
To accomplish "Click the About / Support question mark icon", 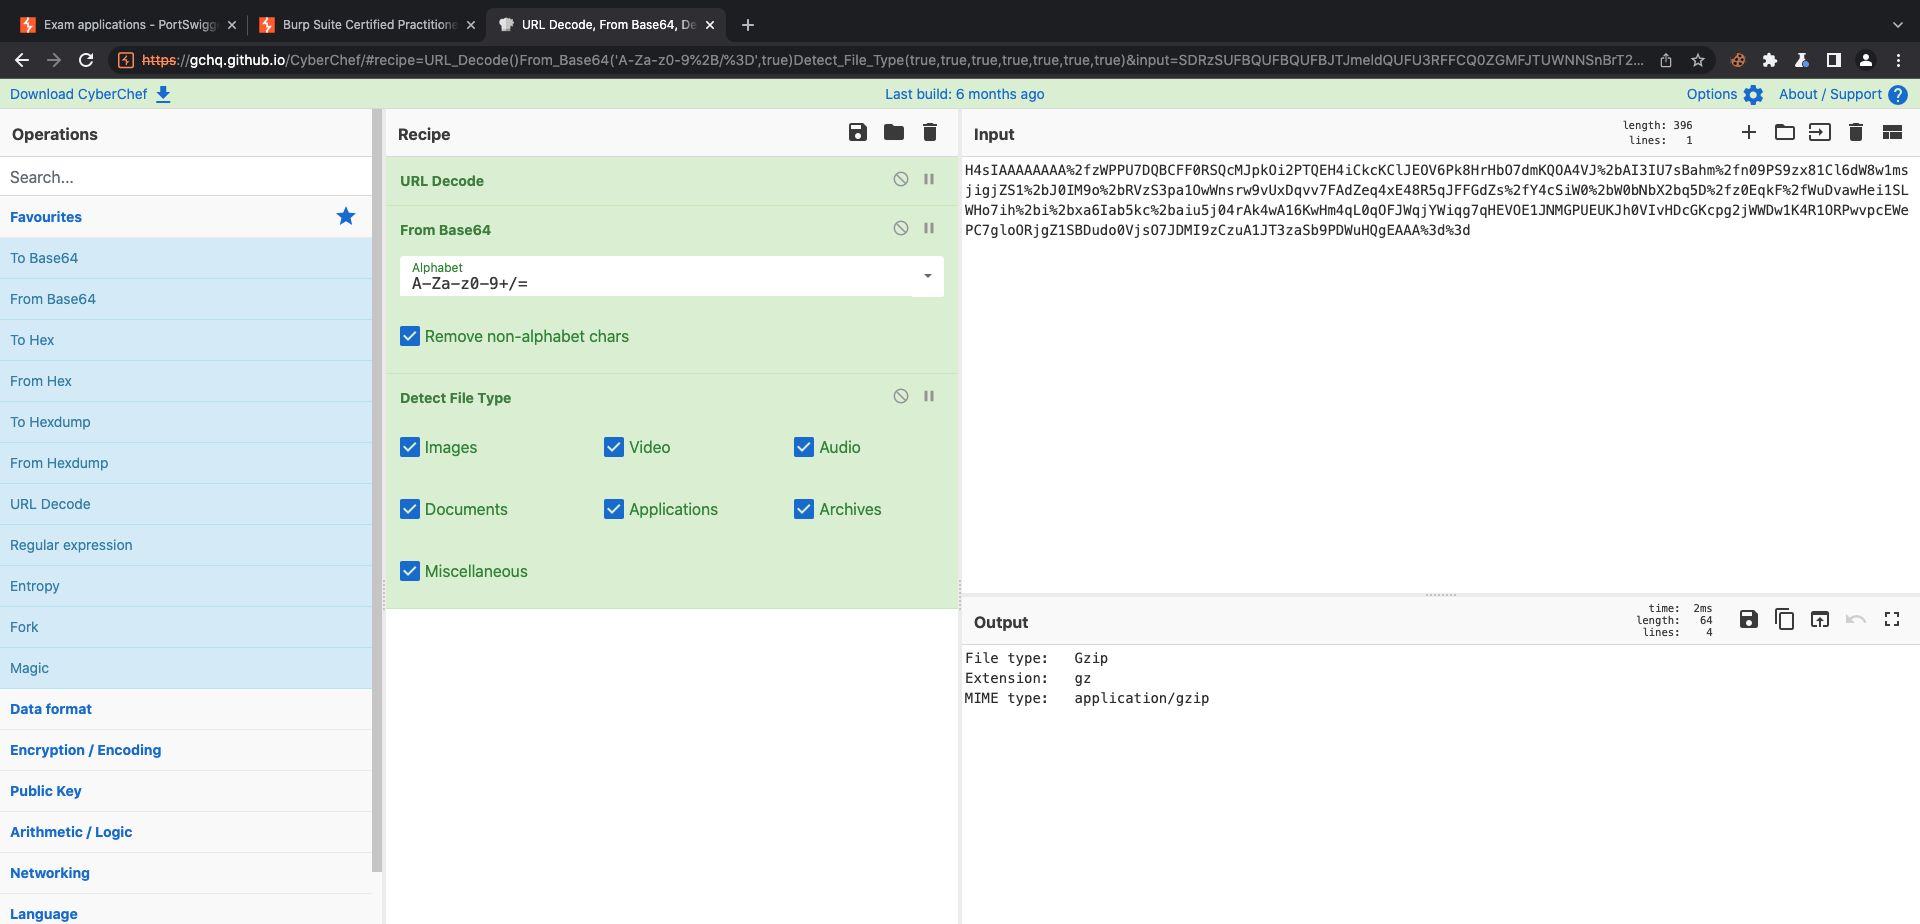I will 1898,95.
